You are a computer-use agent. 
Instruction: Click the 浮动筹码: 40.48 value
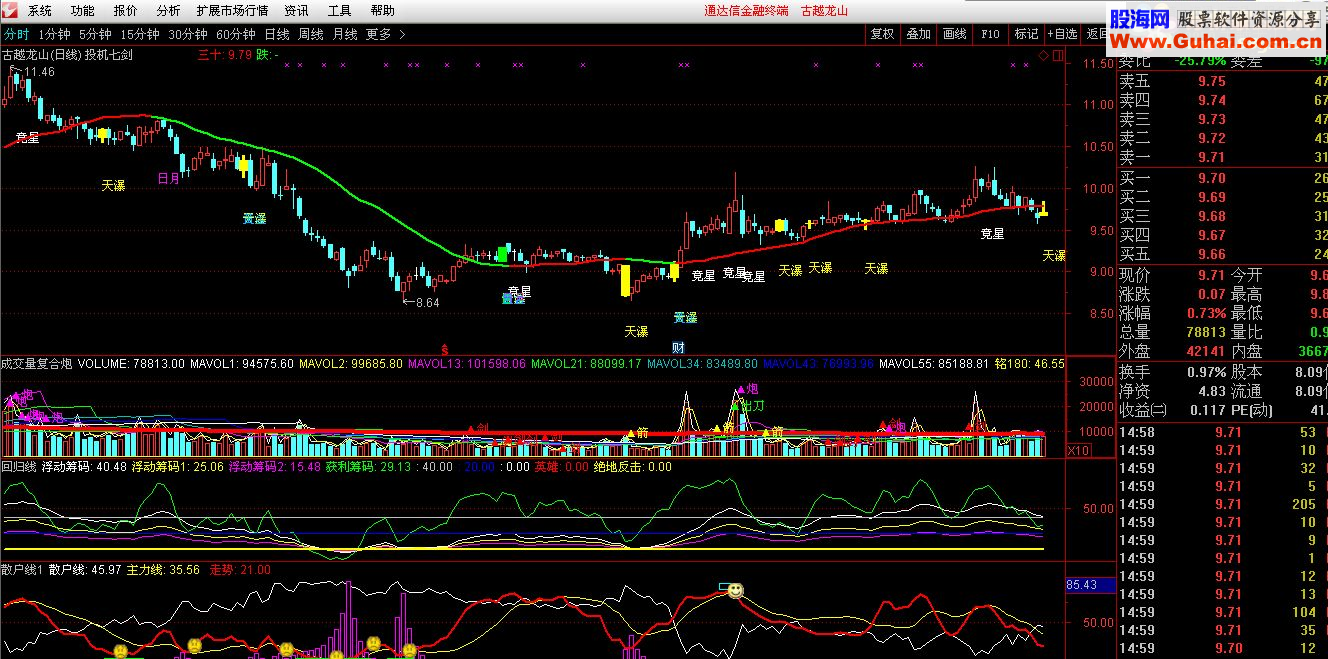84,466
